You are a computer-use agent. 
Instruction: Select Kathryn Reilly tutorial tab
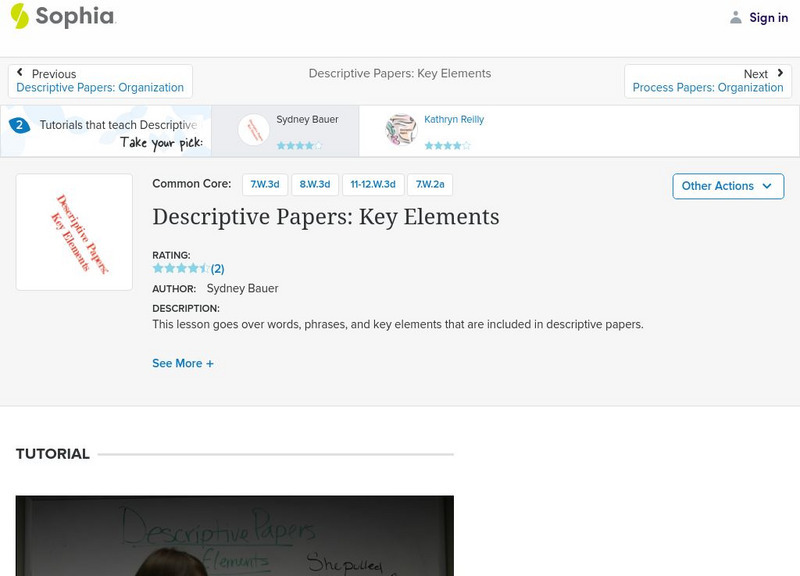(x=434, y=131)
